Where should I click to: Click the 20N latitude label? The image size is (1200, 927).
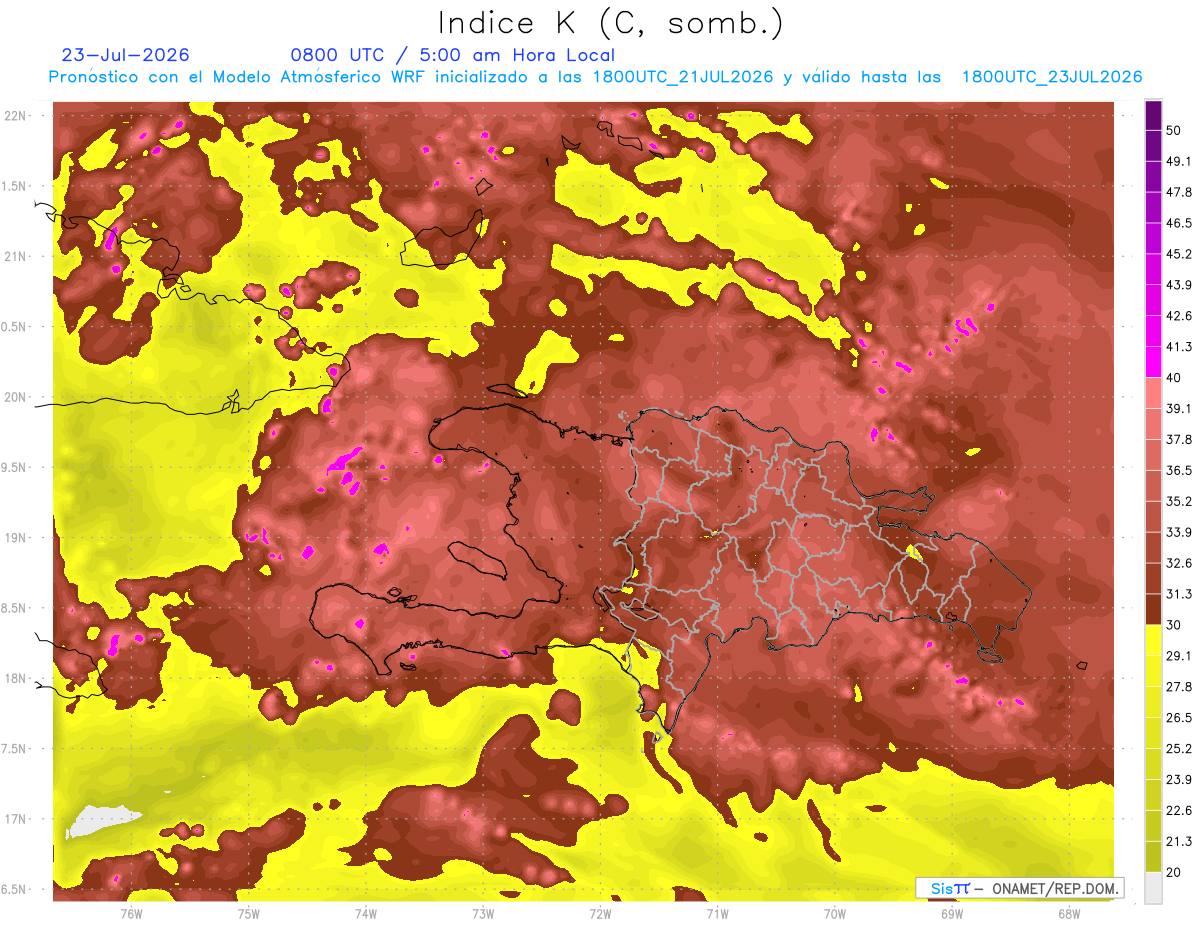pos(17,398)
